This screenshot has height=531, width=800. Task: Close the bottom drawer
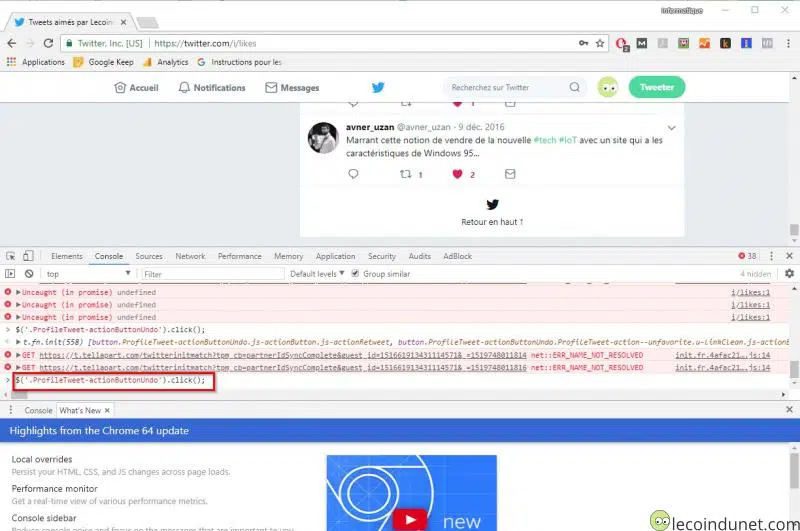point(789,410)
